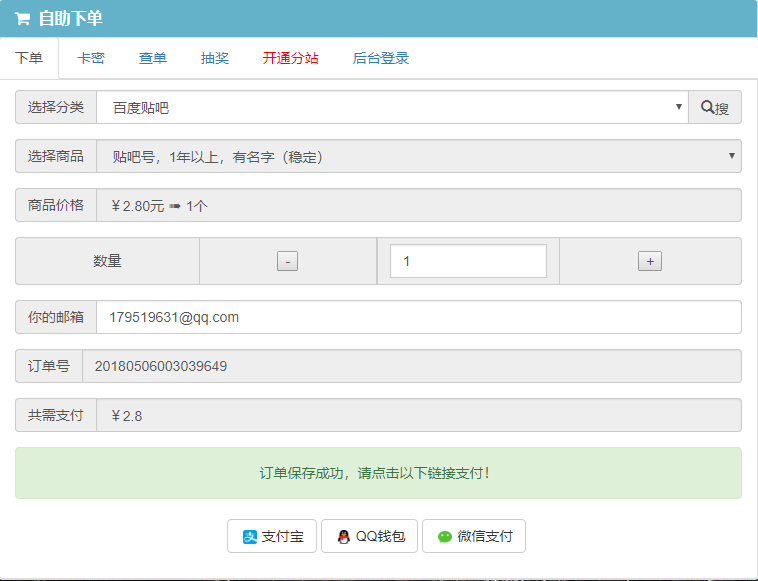This screenshot has width=758, height=581.
Task: Increase quantity with the plus button
Action: [650, 261]
